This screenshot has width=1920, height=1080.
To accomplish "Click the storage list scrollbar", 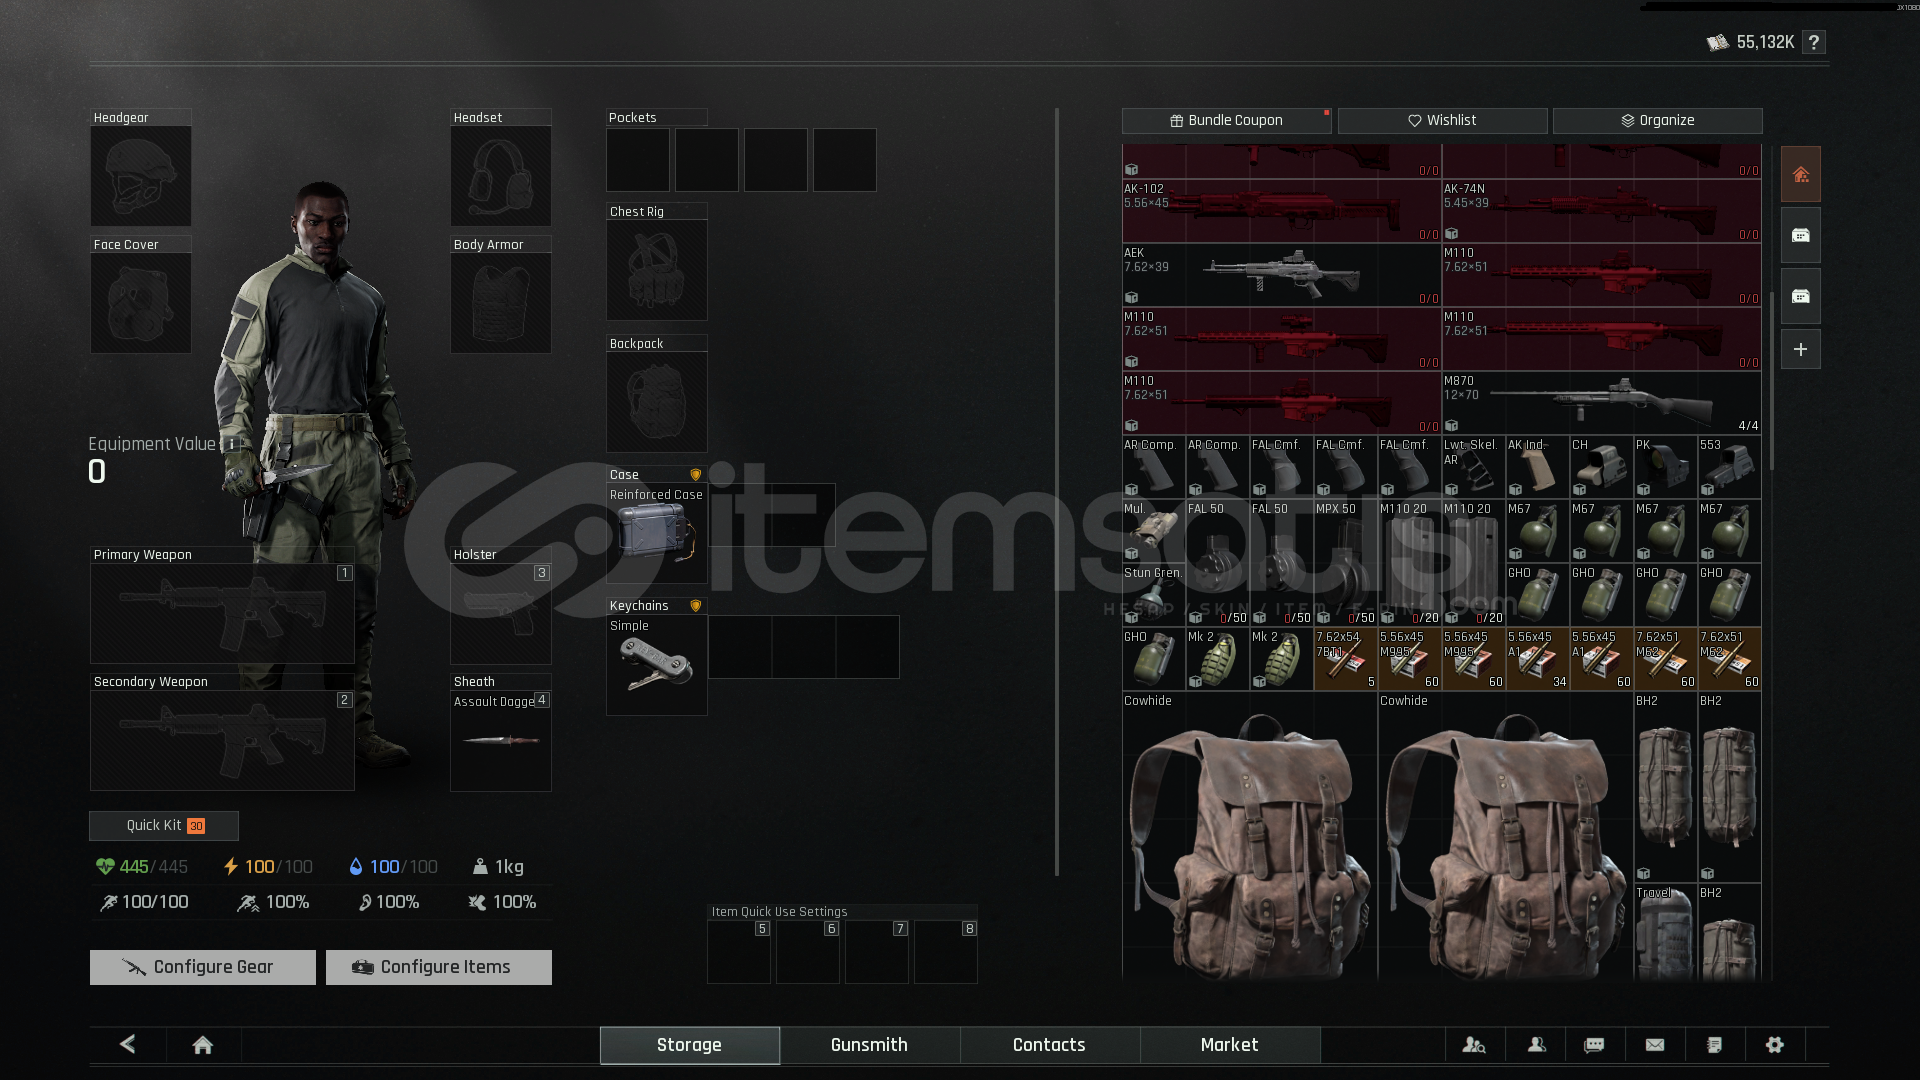I will click(1771, 380).
